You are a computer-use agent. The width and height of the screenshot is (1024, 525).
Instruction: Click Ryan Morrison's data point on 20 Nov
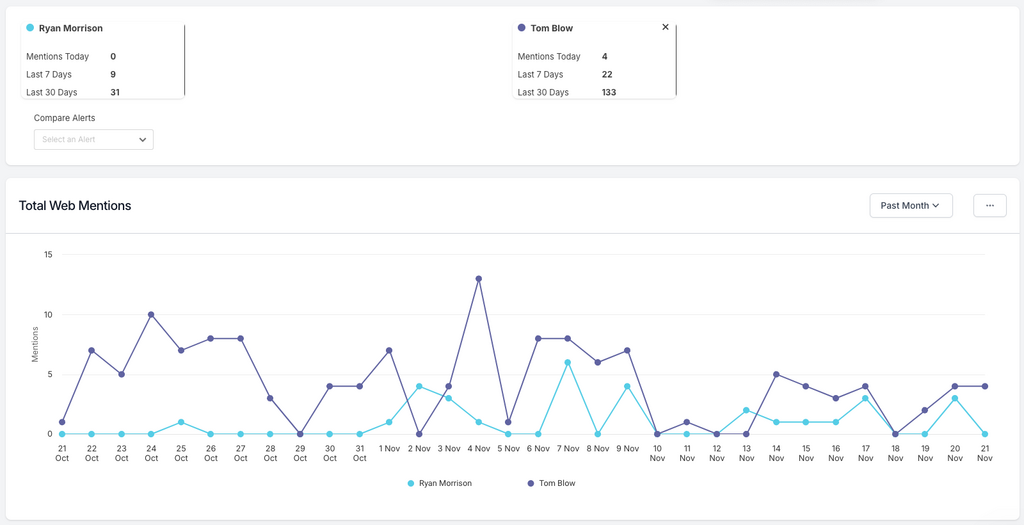pos(955,398)
